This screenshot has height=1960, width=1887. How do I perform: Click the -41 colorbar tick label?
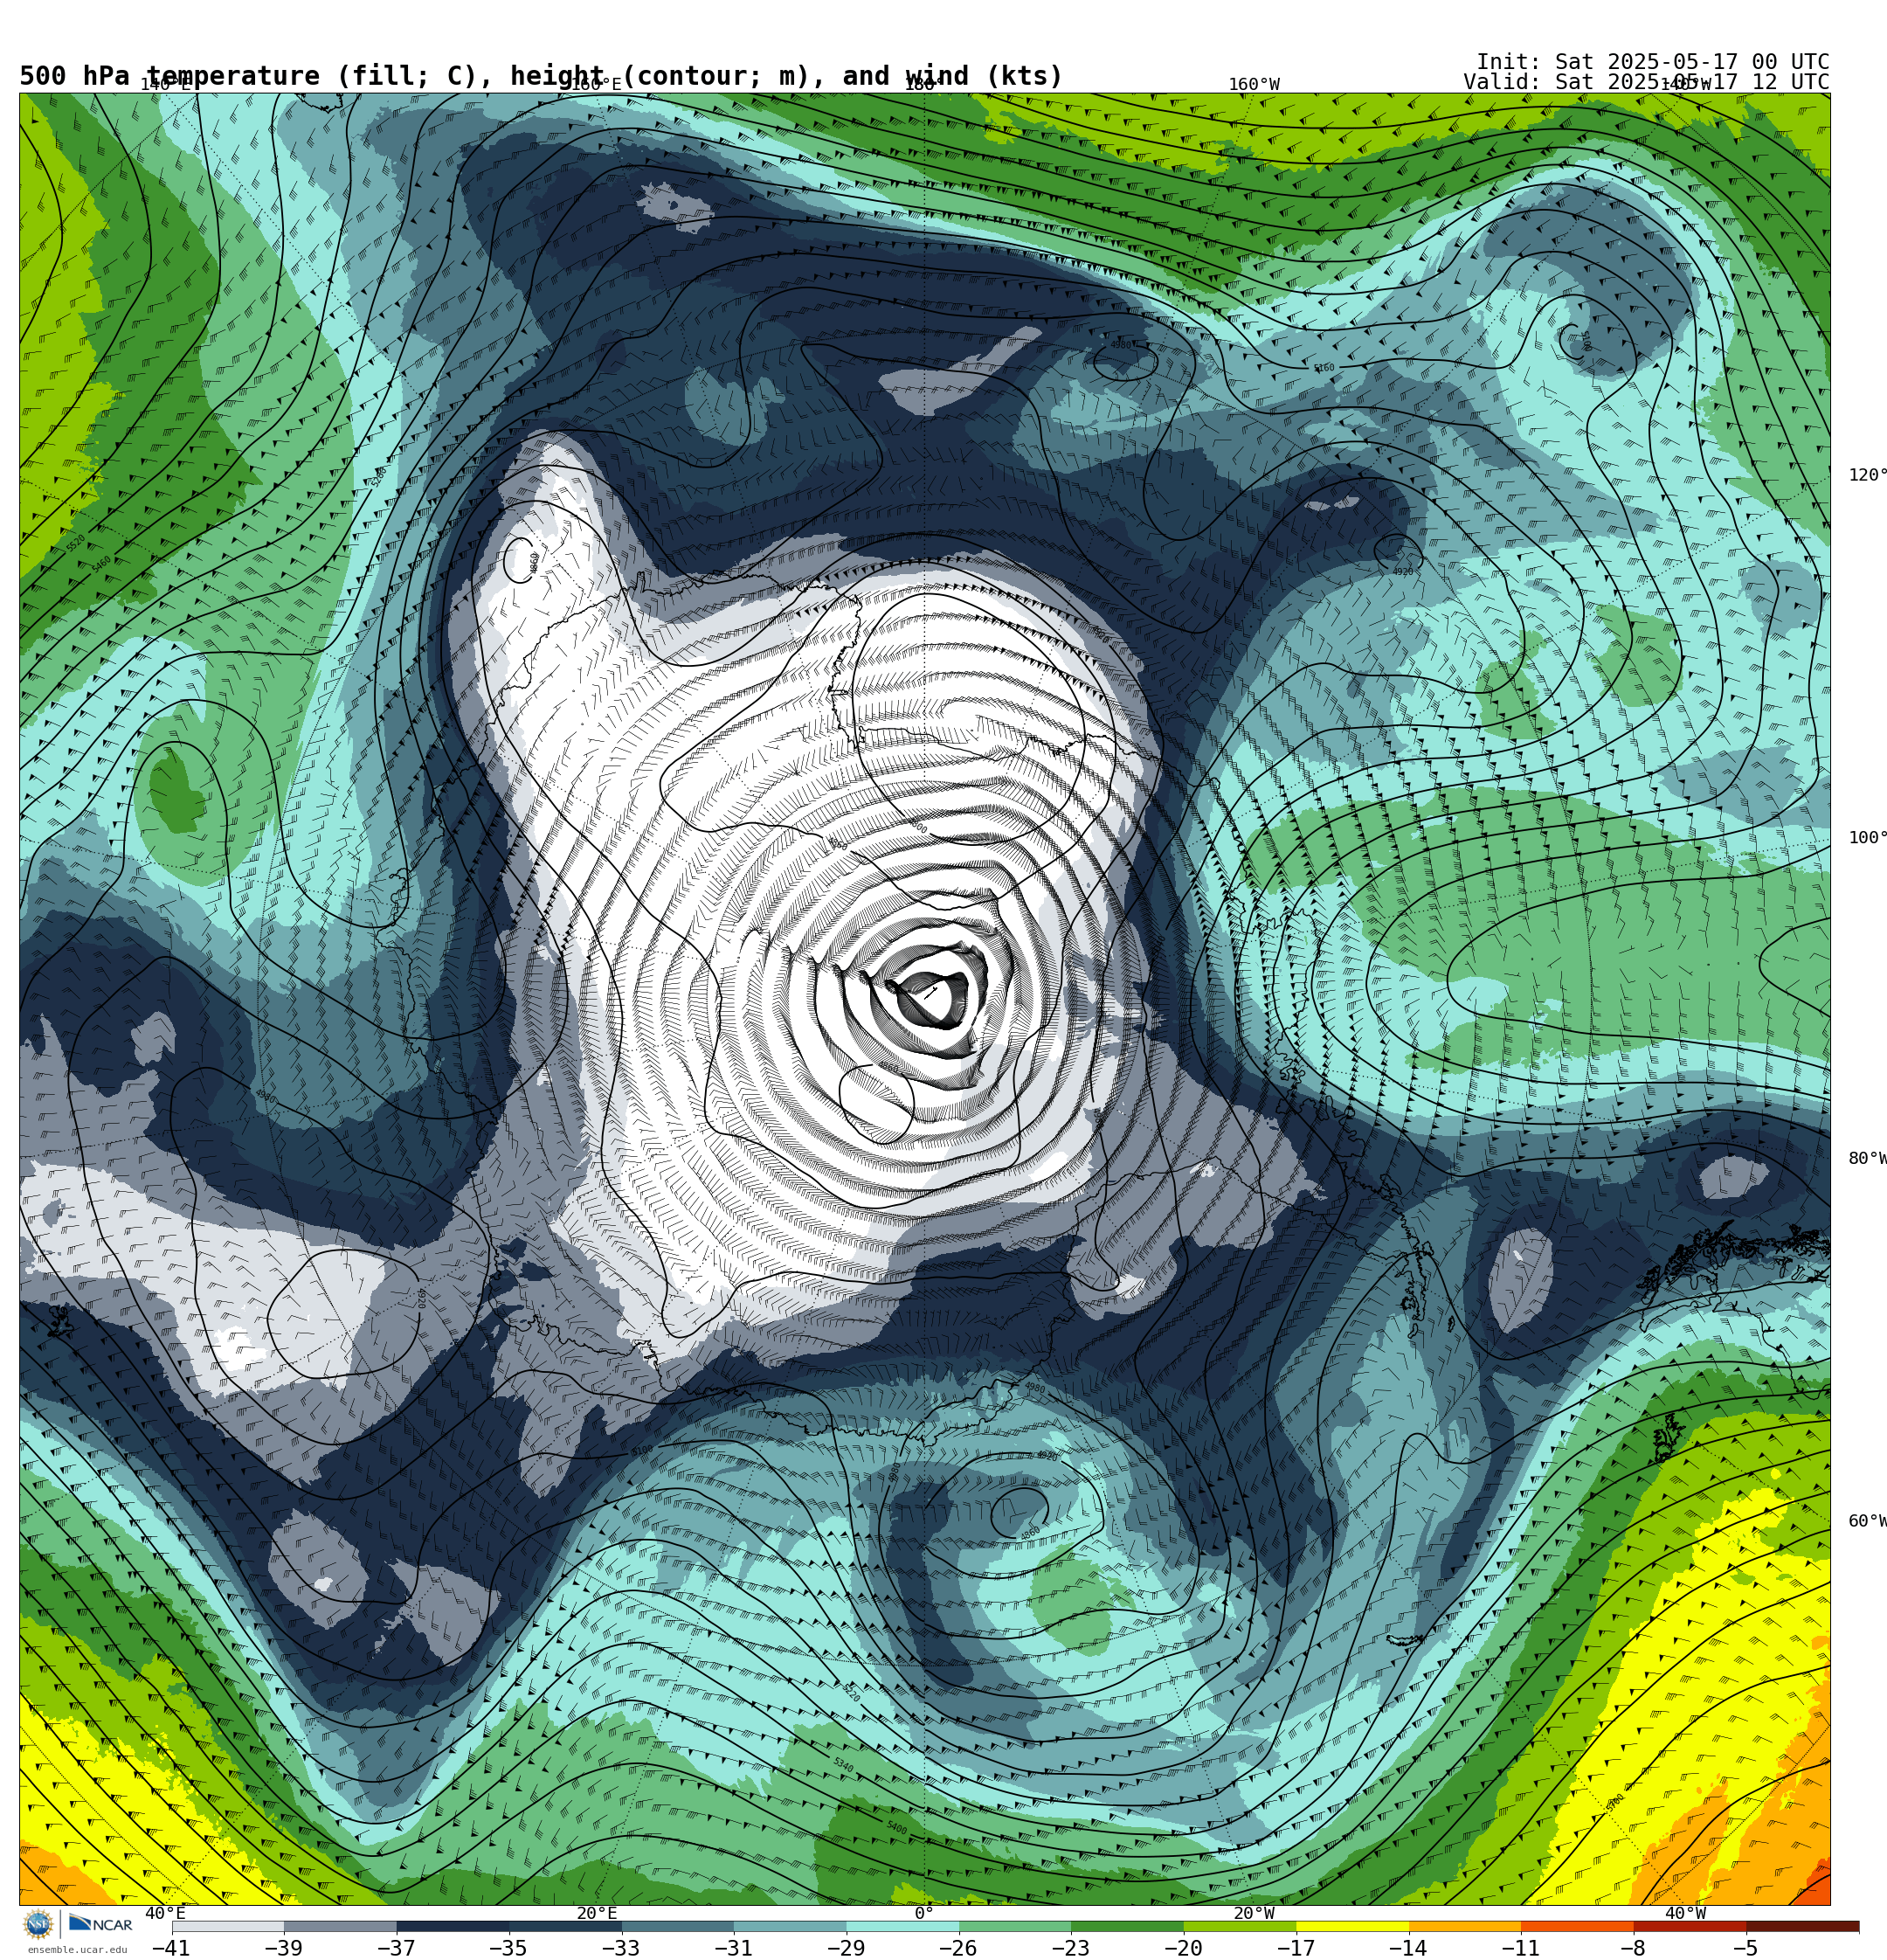point(171,1948)
